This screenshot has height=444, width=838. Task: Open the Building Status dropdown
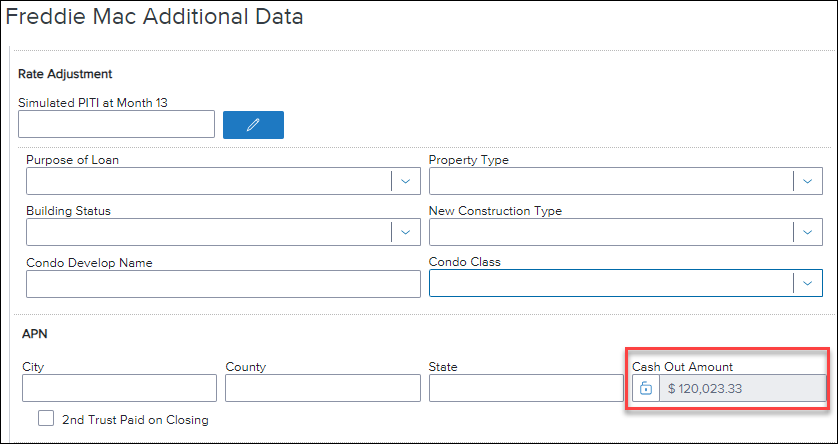point(223,232)
